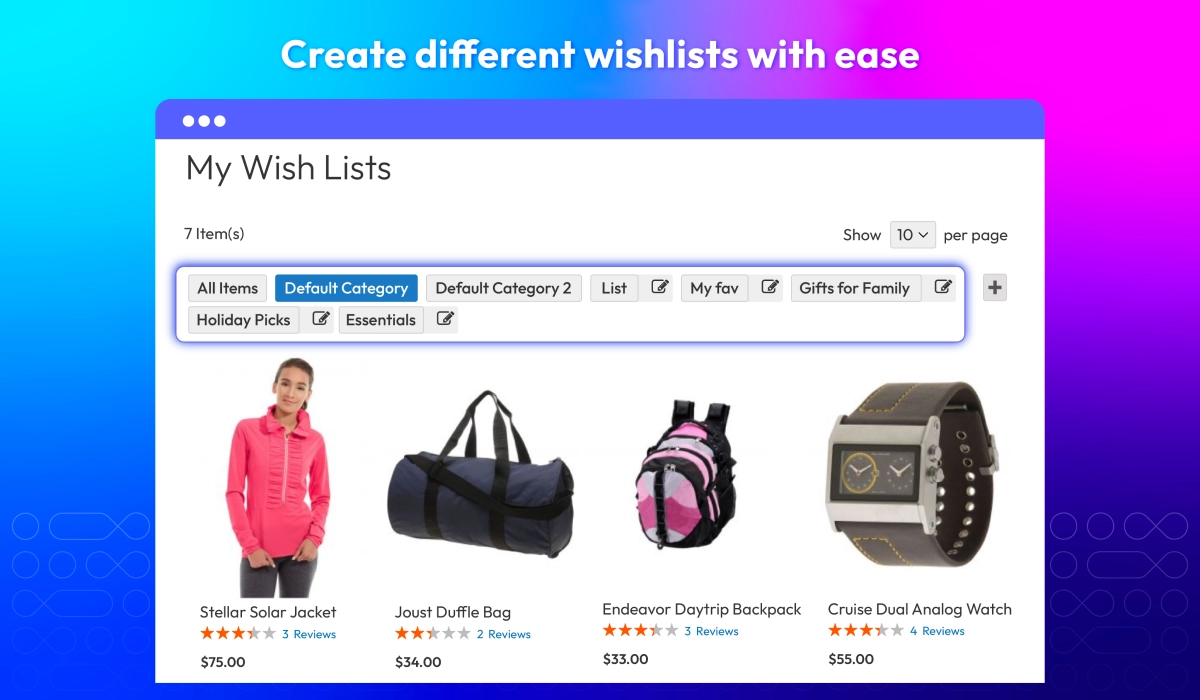Switch to Default Category tab
This screenshot has width=1200, height=700.
click(x=346, y=288)
